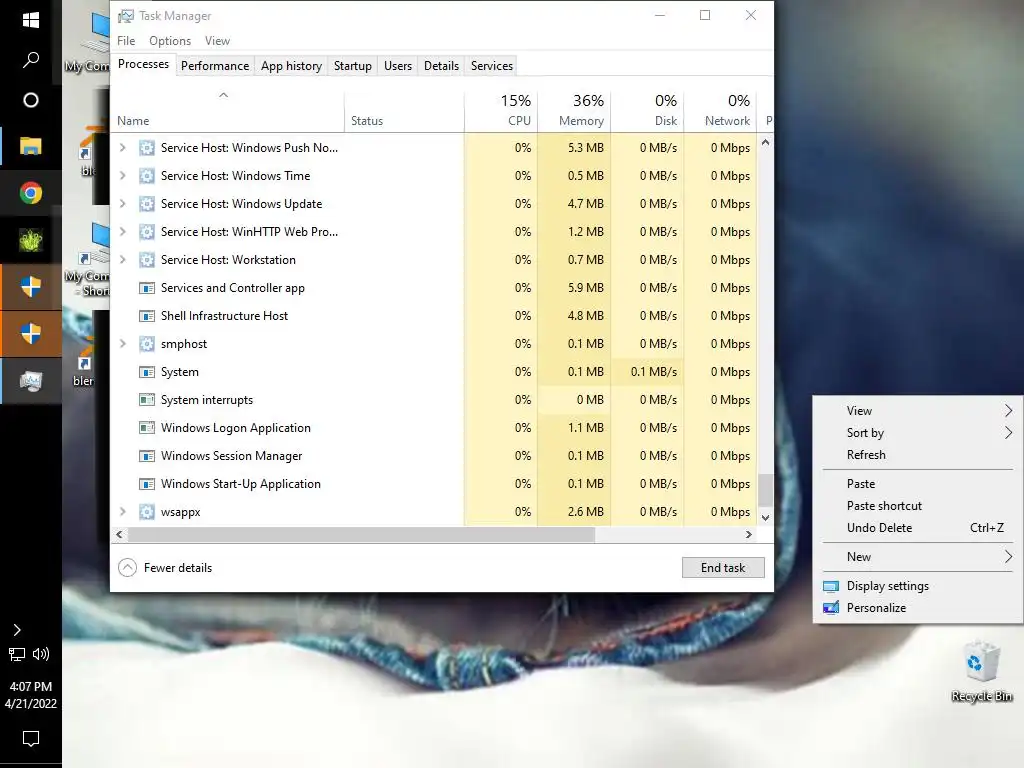
Task: Switch to the Startup tab
Action: point(353,66)
